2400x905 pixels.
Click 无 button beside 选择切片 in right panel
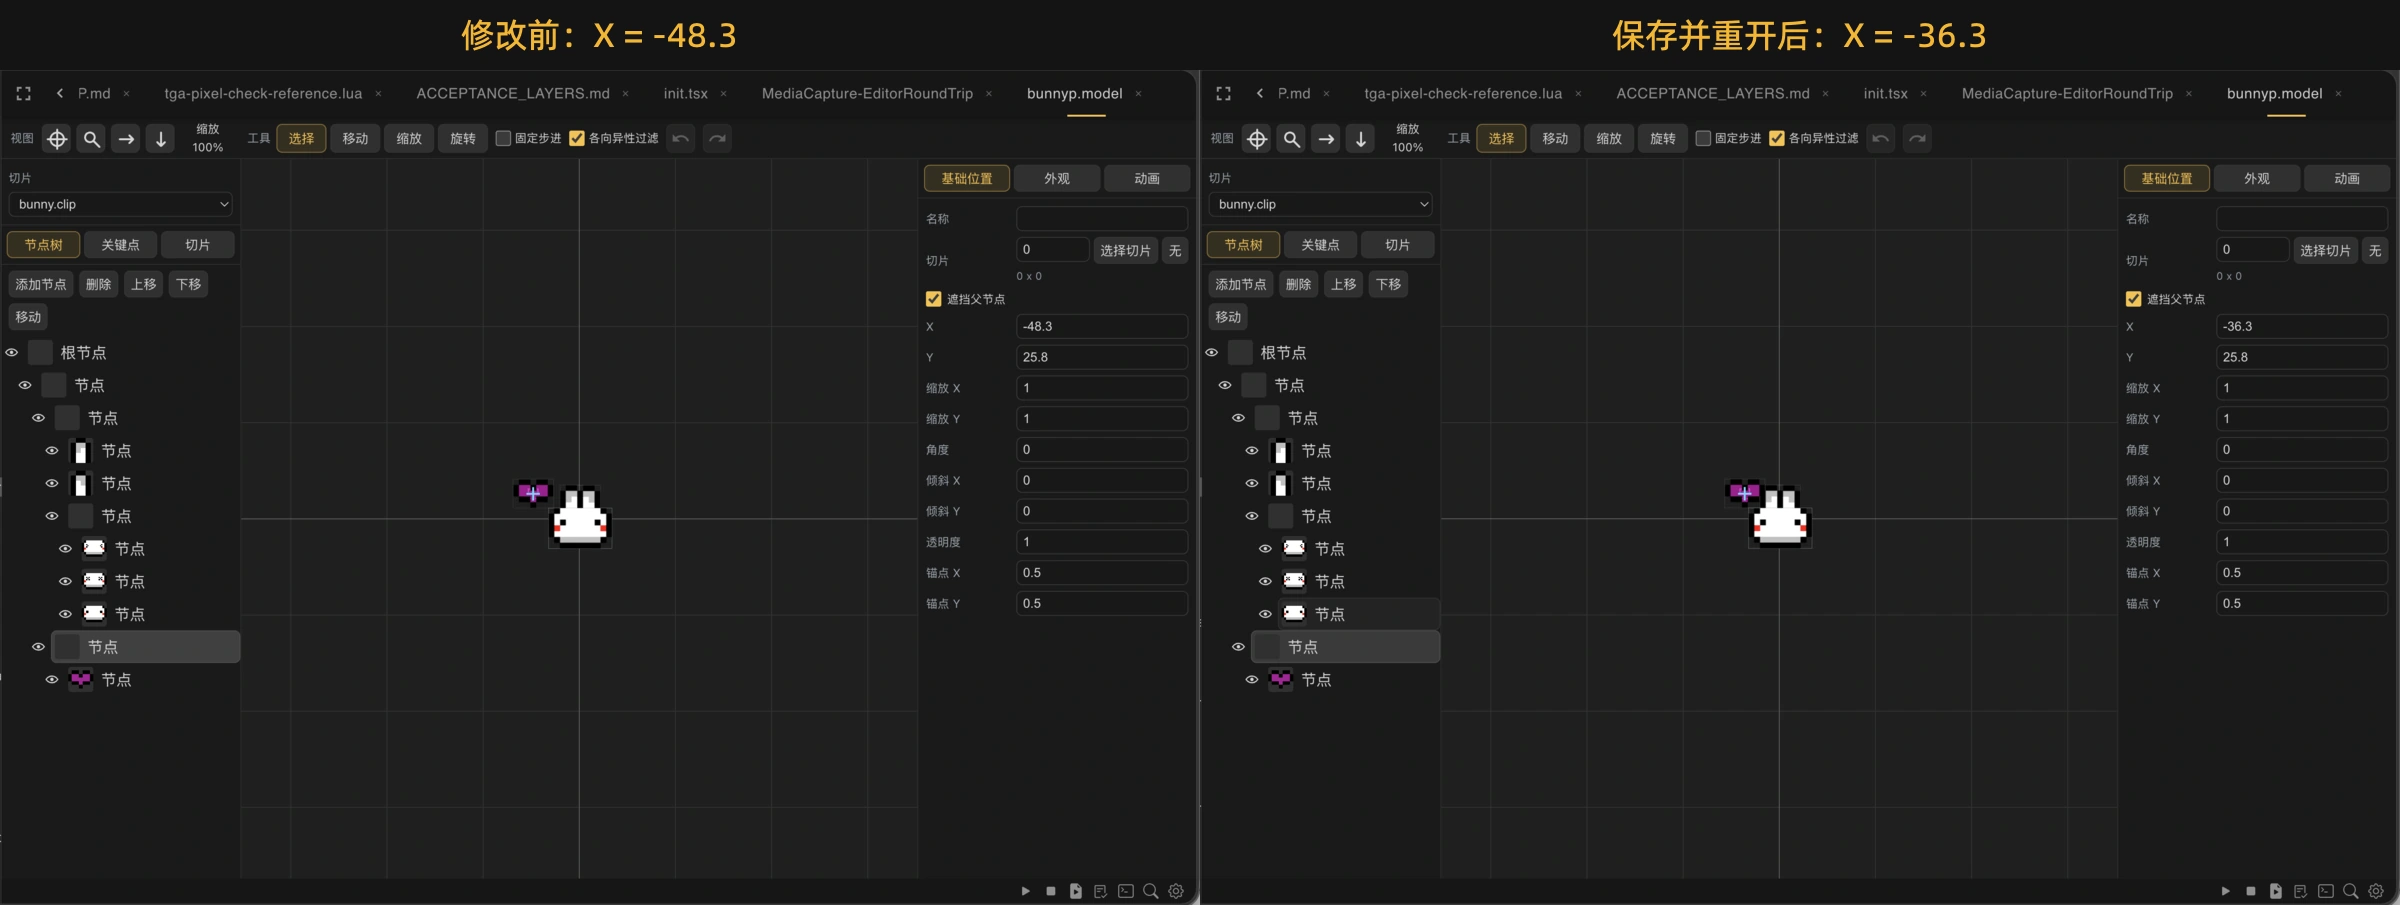point(2375,250)
